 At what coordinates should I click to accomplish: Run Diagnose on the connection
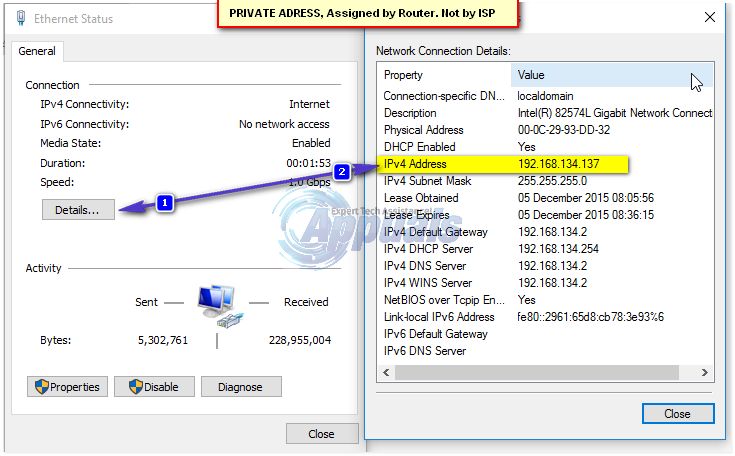click(x=241, y=387)
